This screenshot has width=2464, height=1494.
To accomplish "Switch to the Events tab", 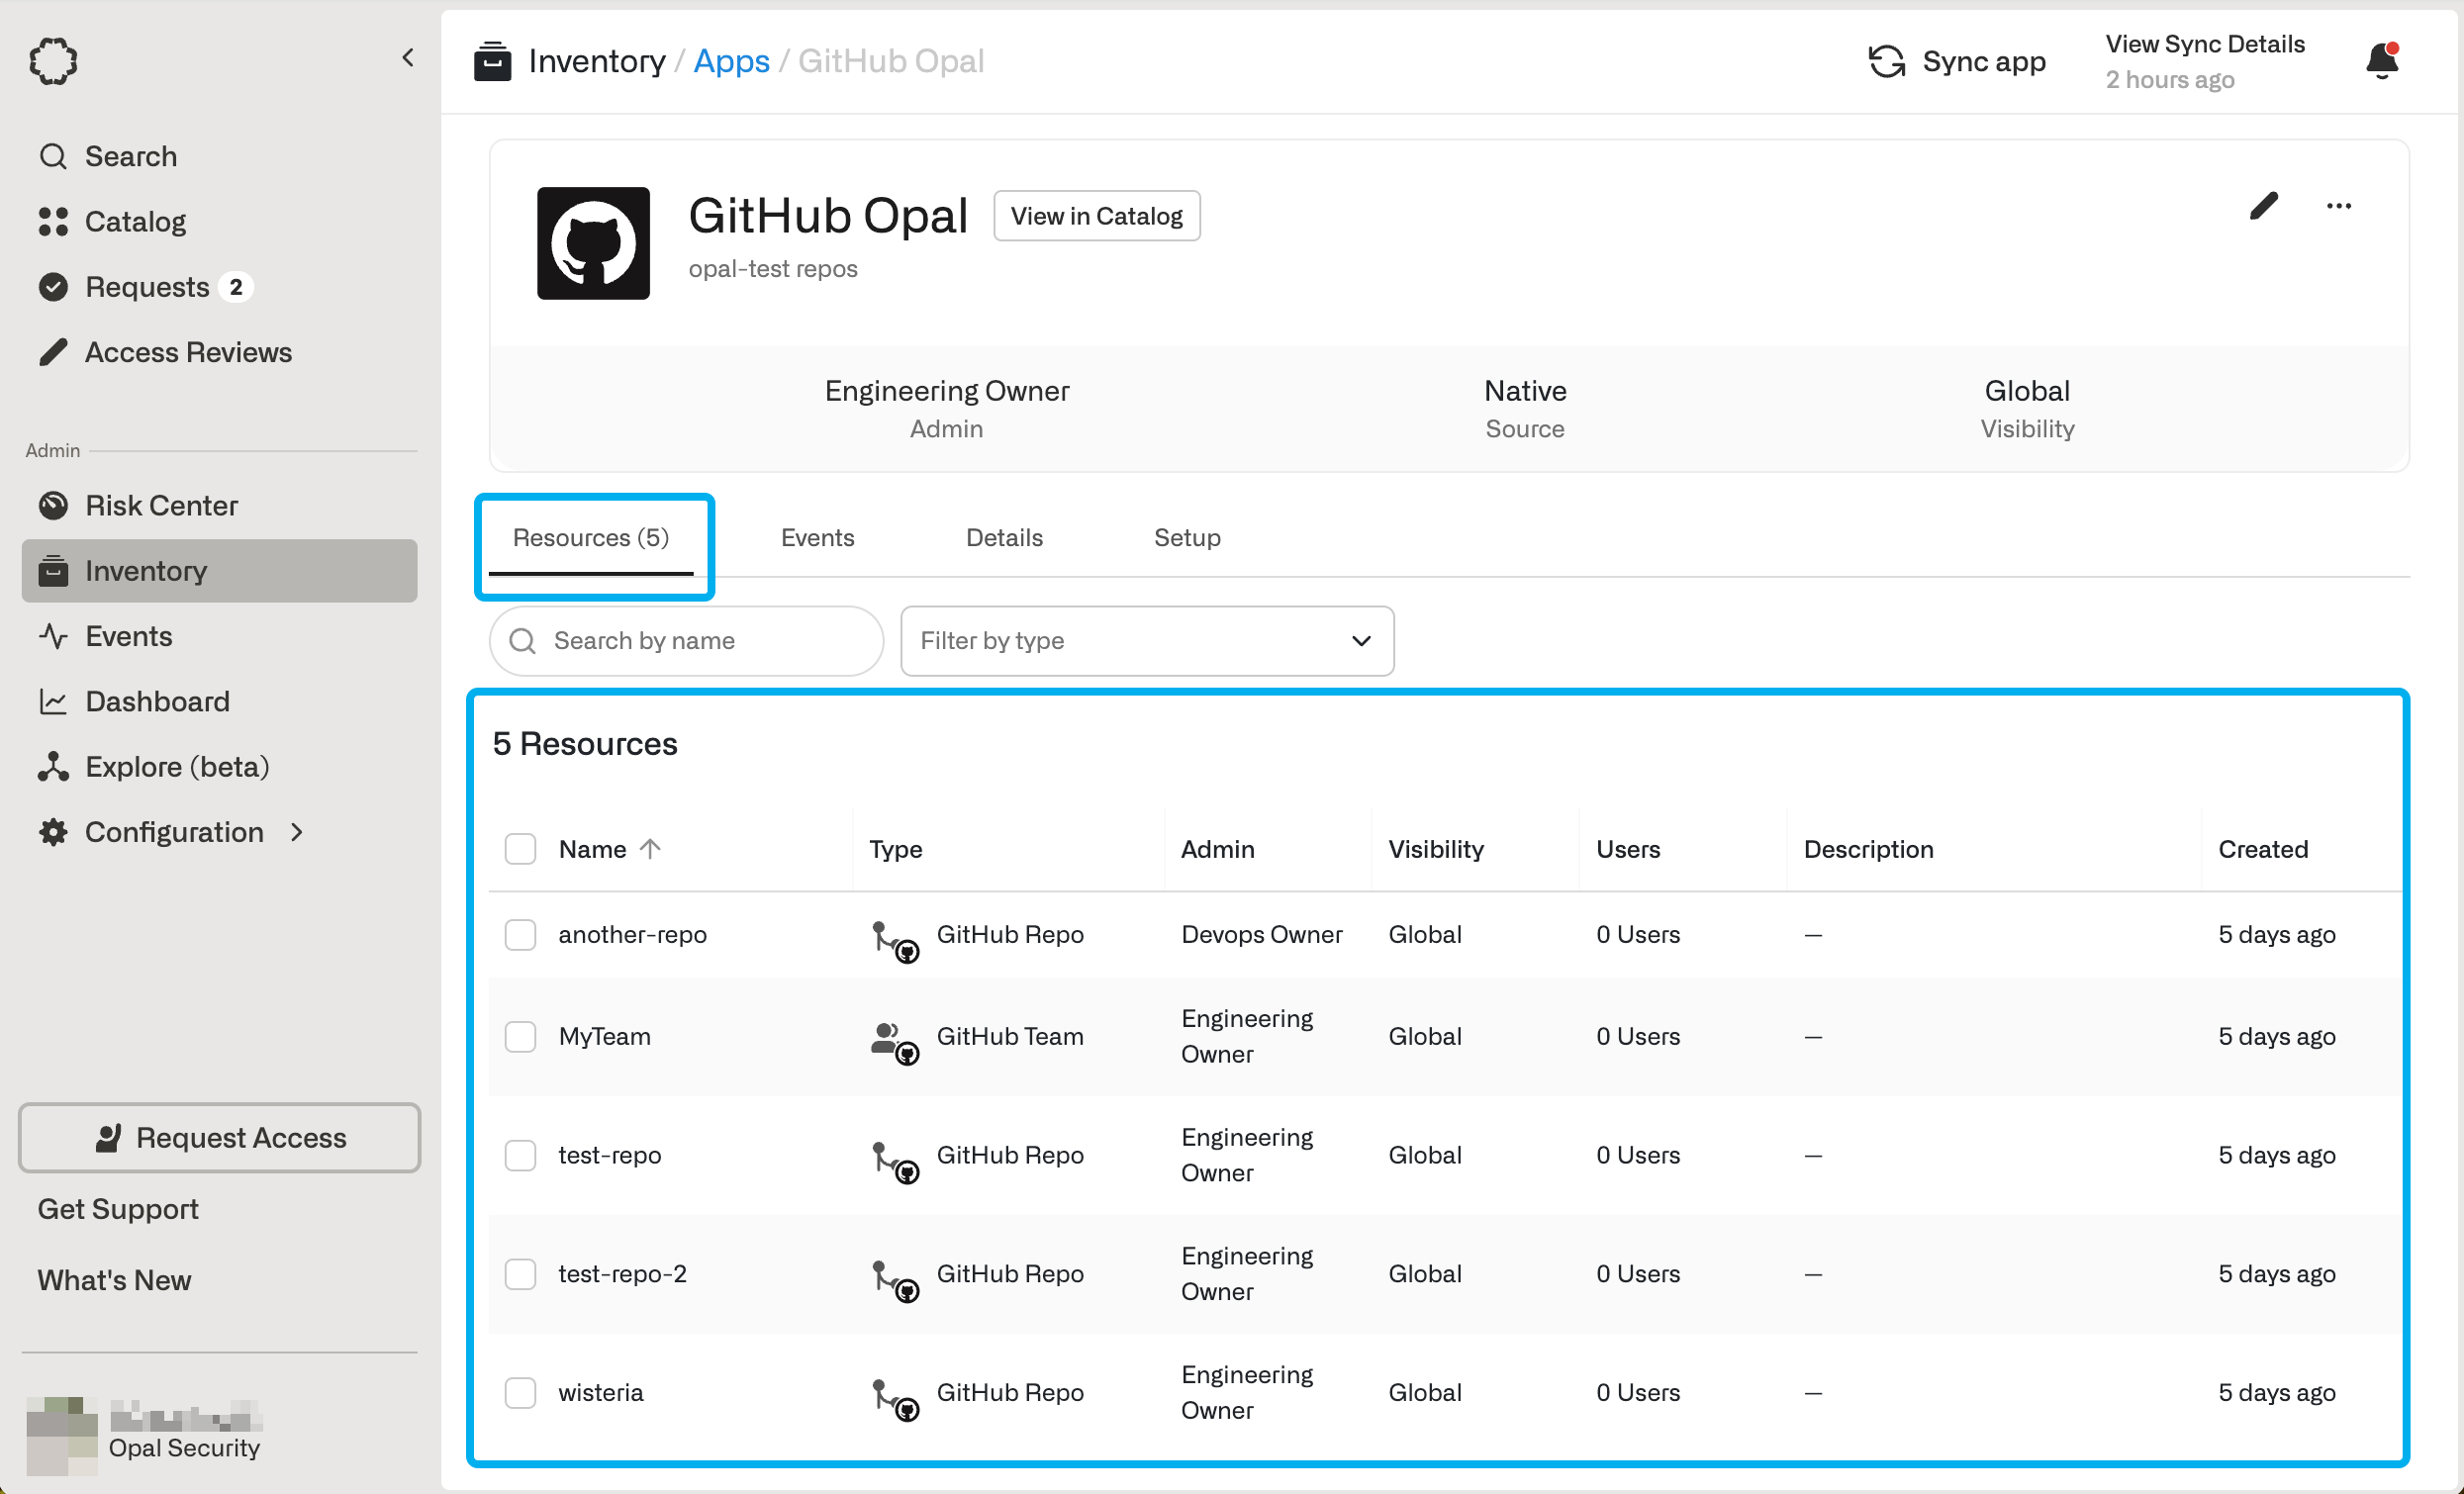I will 817,537.
